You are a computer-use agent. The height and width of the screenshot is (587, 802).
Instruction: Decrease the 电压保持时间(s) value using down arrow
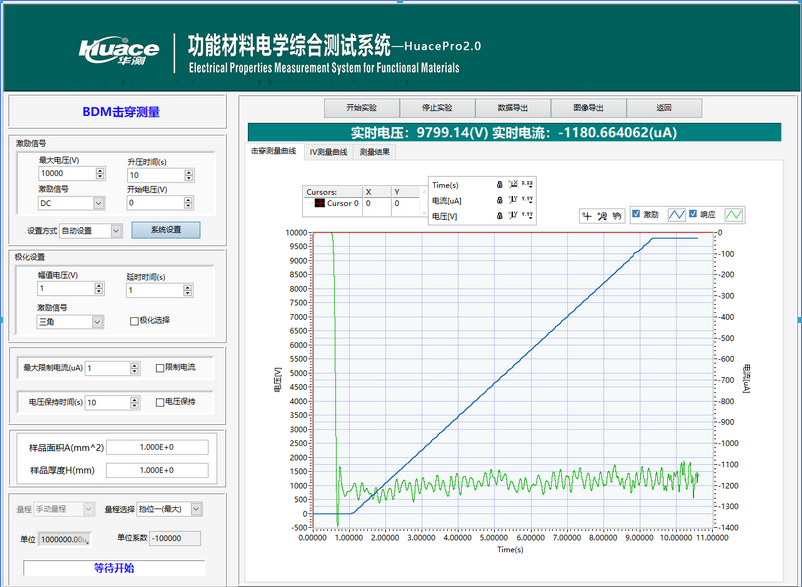tap(135, 406)
